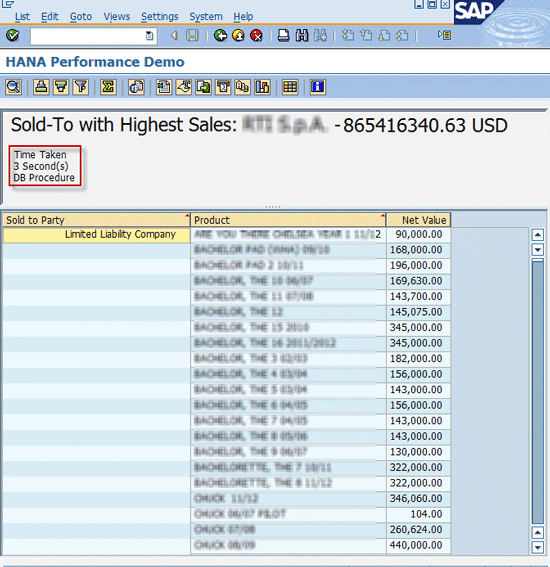Click the scroll-up arrow beside the 90,000.00 row
The image size is (550, 567).
(538, 235)
